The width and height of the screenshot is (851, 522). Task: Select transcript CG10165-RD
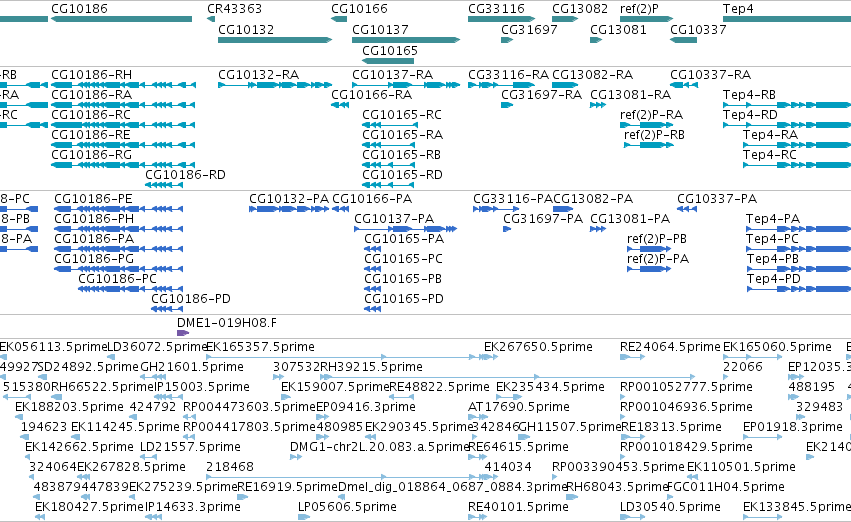pos(388,185)
